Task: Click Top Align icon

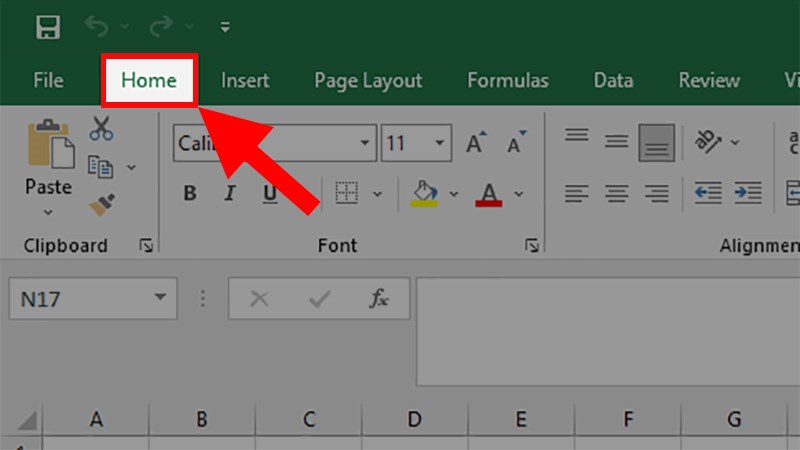Action: (577, 136)
